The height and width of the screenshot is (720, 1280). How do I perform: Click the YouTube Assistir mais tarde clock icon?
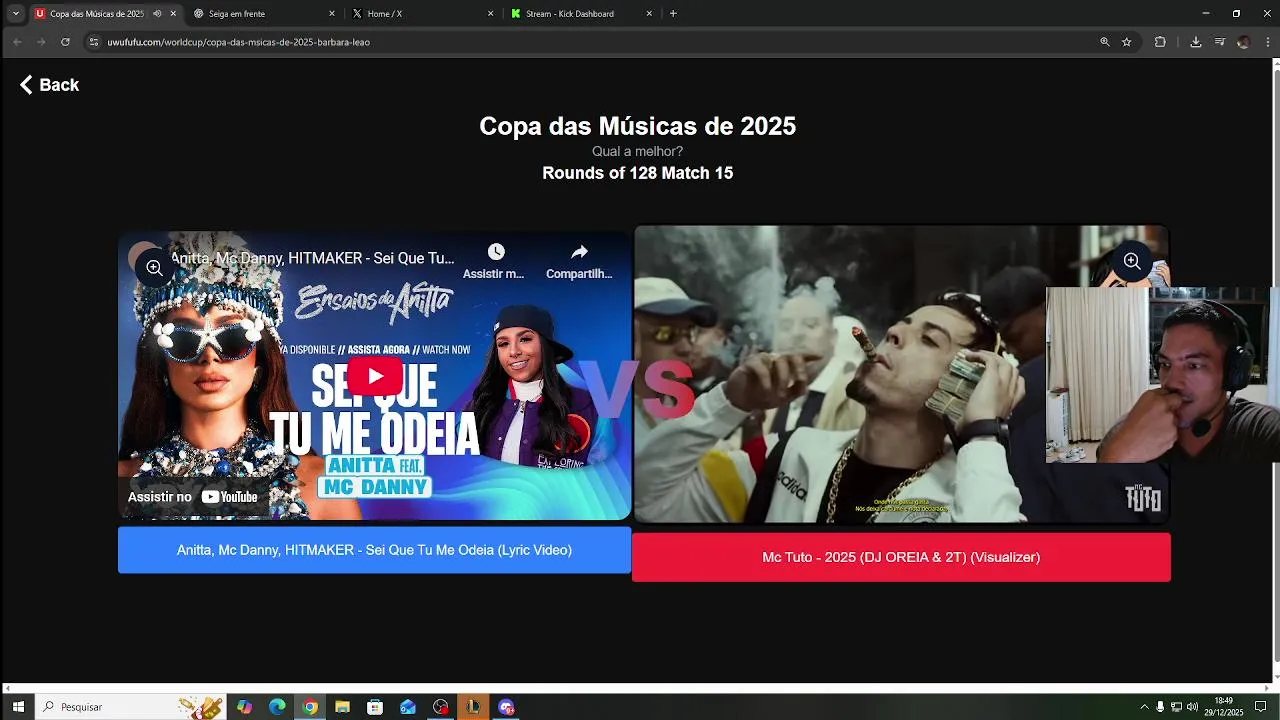click(x=496, y=252)
